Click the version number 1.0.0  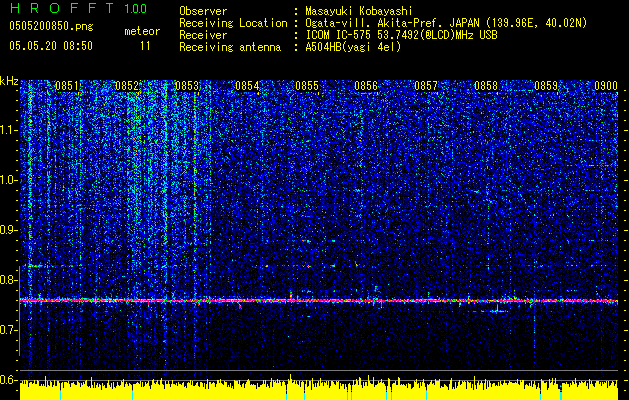pyautogui.click(x=136, y=8)
